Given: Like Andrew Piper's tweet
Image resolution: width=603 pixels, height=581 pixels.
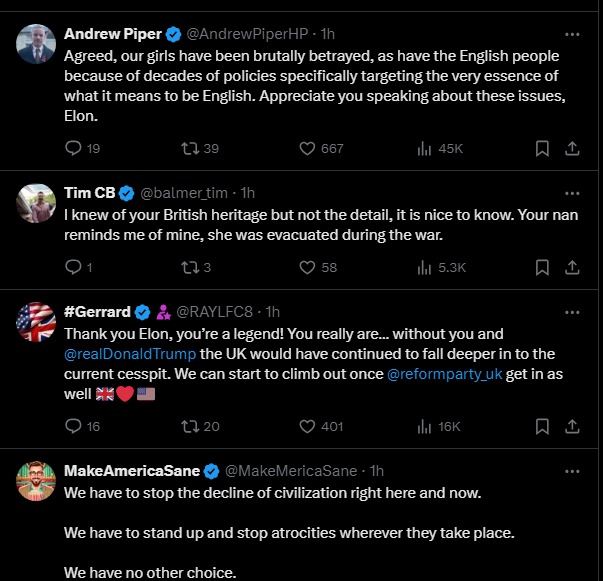Looking at the screenshot, I should click(x=308, y=148).
